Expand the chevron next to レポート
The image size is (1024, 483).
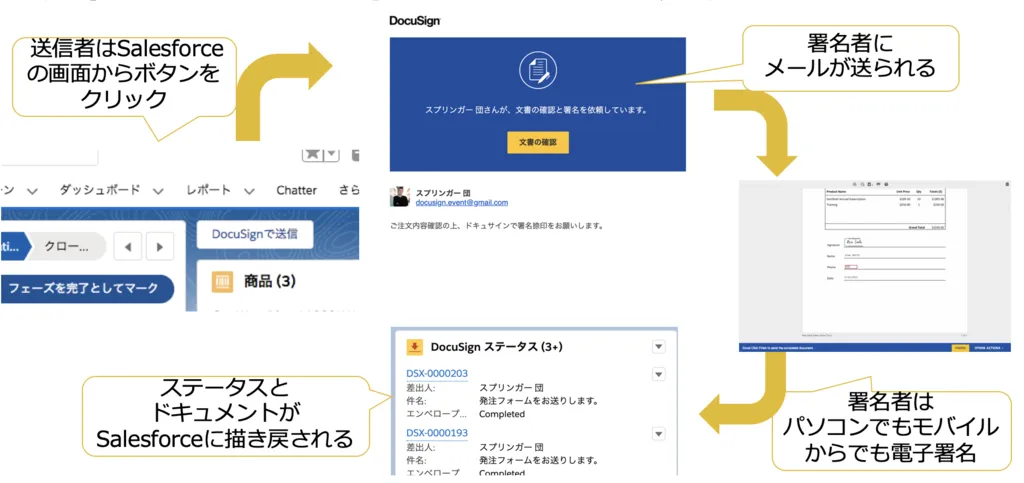pos(249,191)
